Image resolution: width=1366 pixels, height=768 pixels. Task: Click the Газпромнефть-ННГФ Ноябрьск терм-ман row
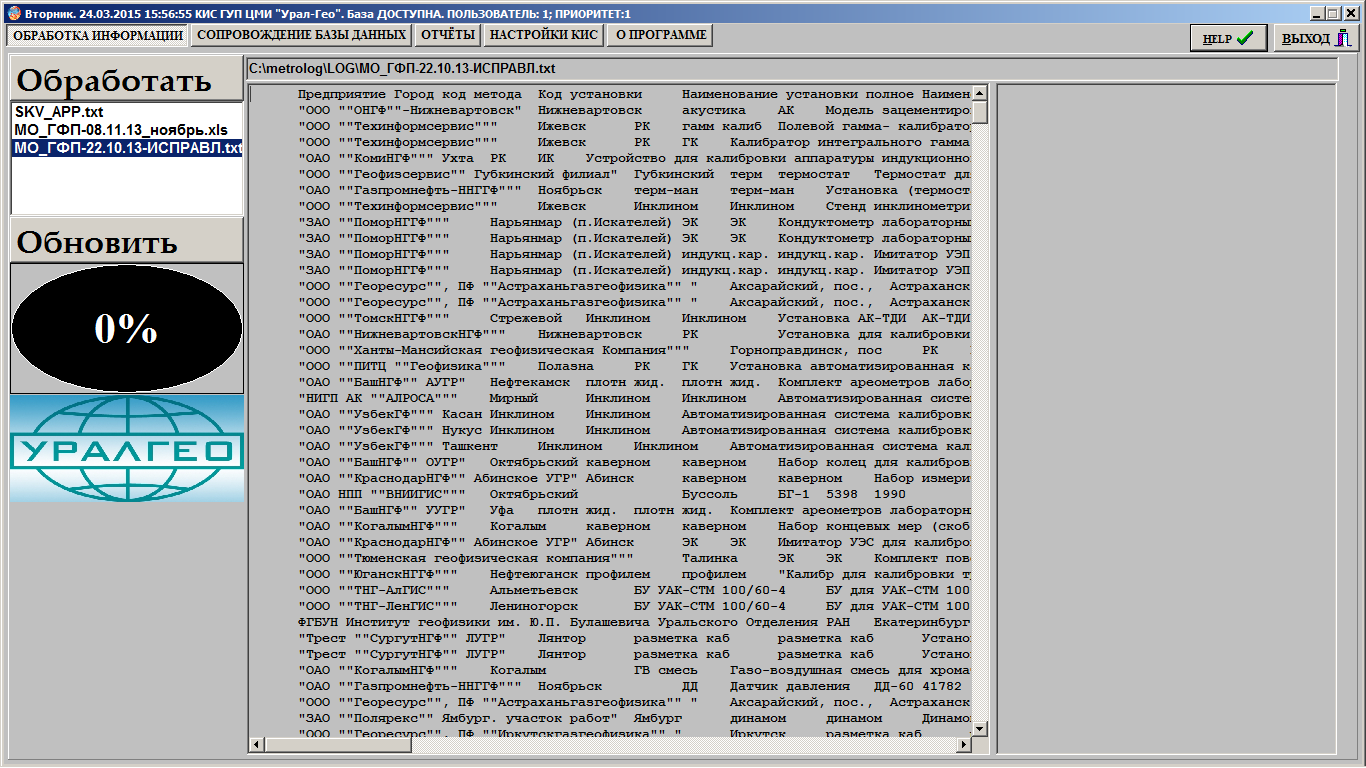tap(634, 190)
